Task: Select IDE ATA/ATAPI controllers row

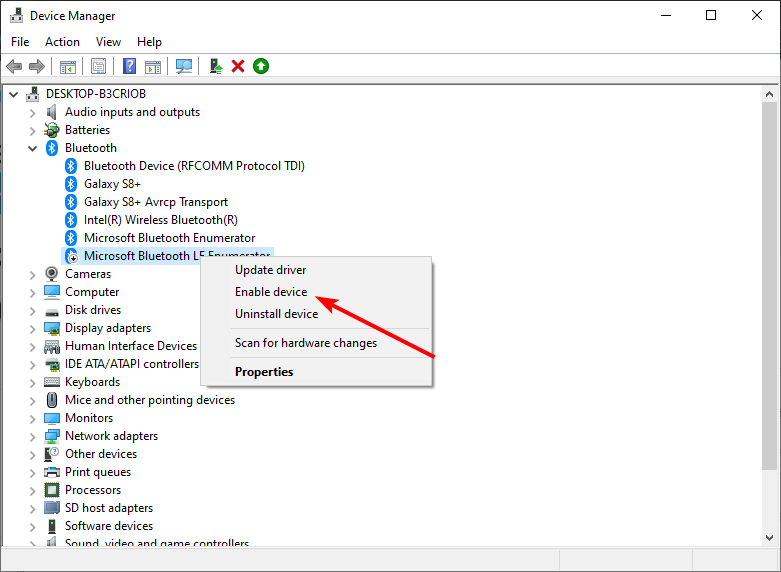Action: click(132, 364)
